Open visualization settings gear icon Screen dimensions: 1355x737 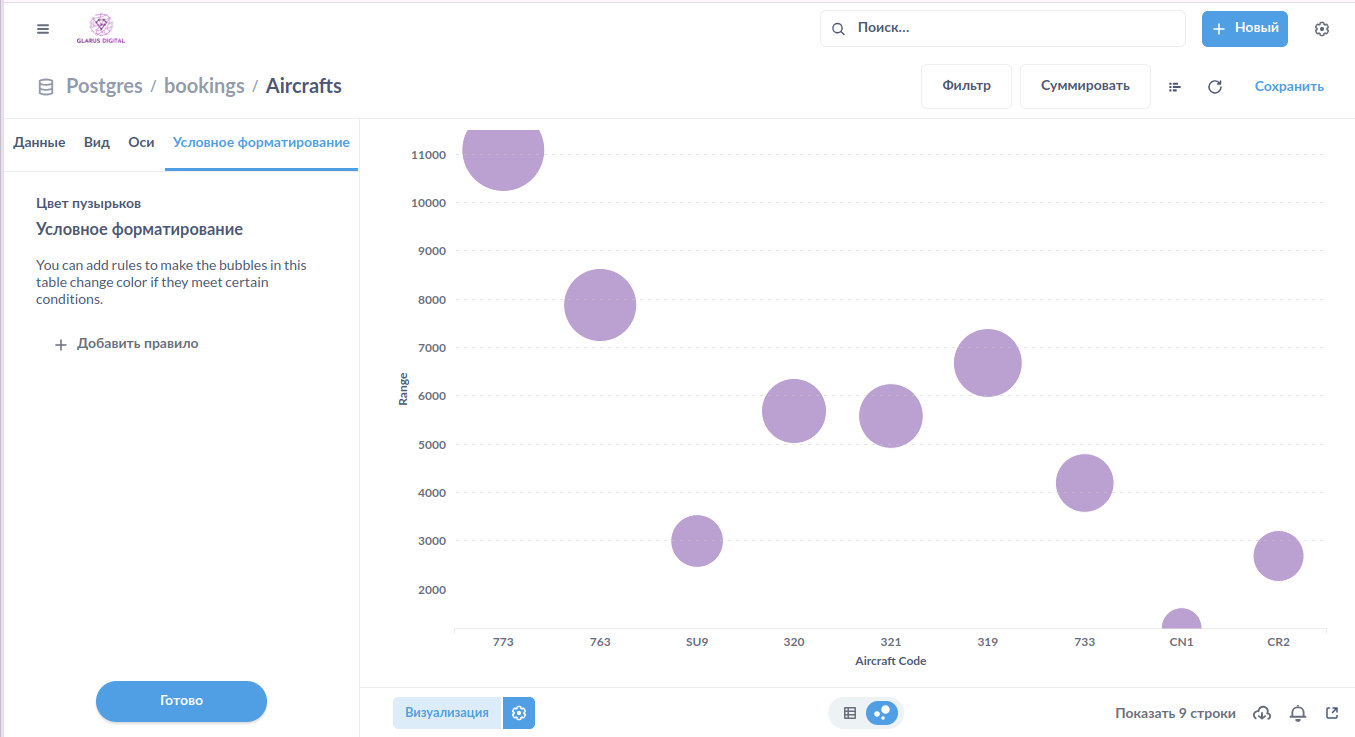click(519, 713)
